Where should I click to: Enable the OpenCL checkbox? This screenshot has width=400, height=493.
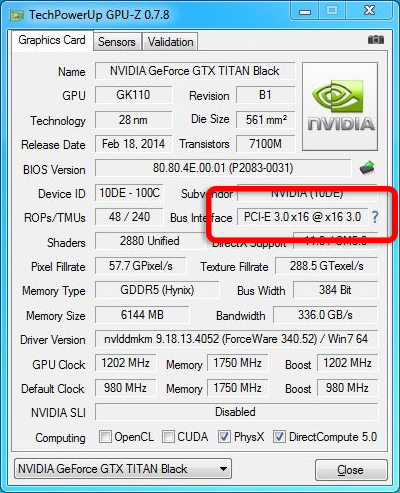tap(105, 436)
